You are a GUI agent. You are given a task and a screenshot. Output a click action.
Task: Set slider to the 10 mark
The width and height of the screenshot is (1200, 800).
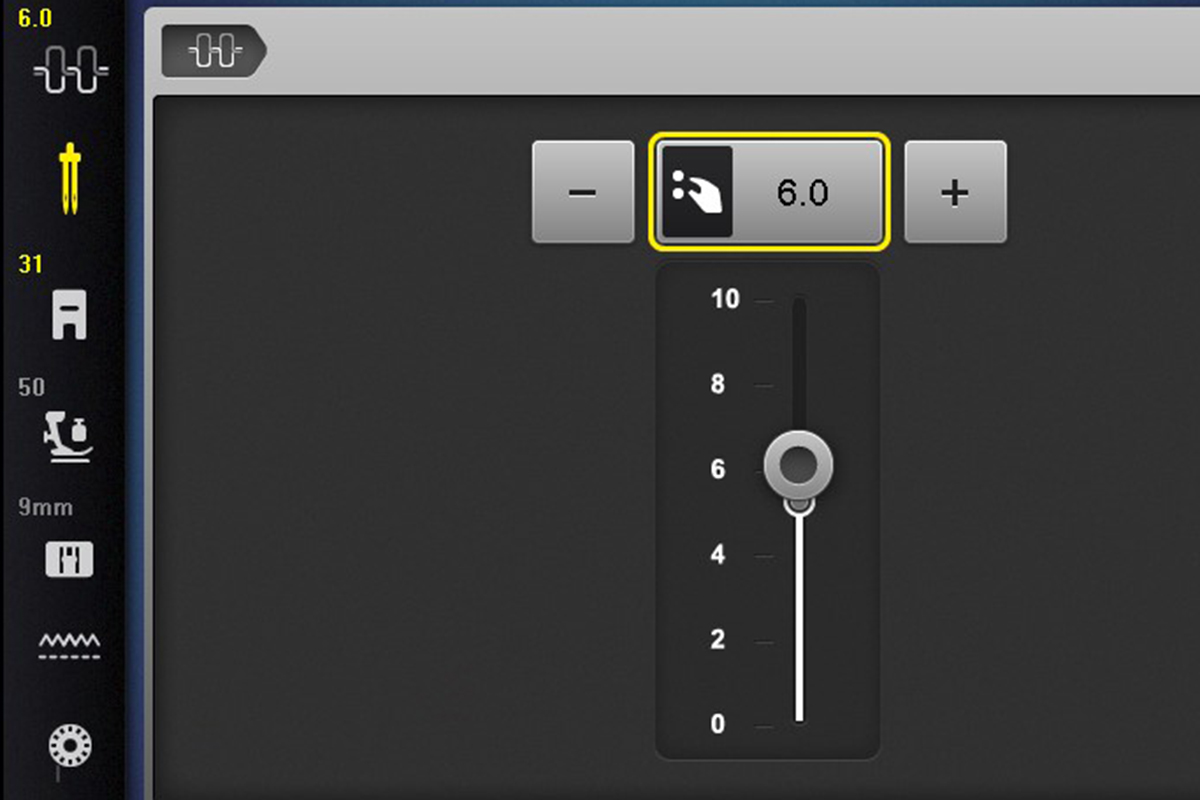pos(799,300)
